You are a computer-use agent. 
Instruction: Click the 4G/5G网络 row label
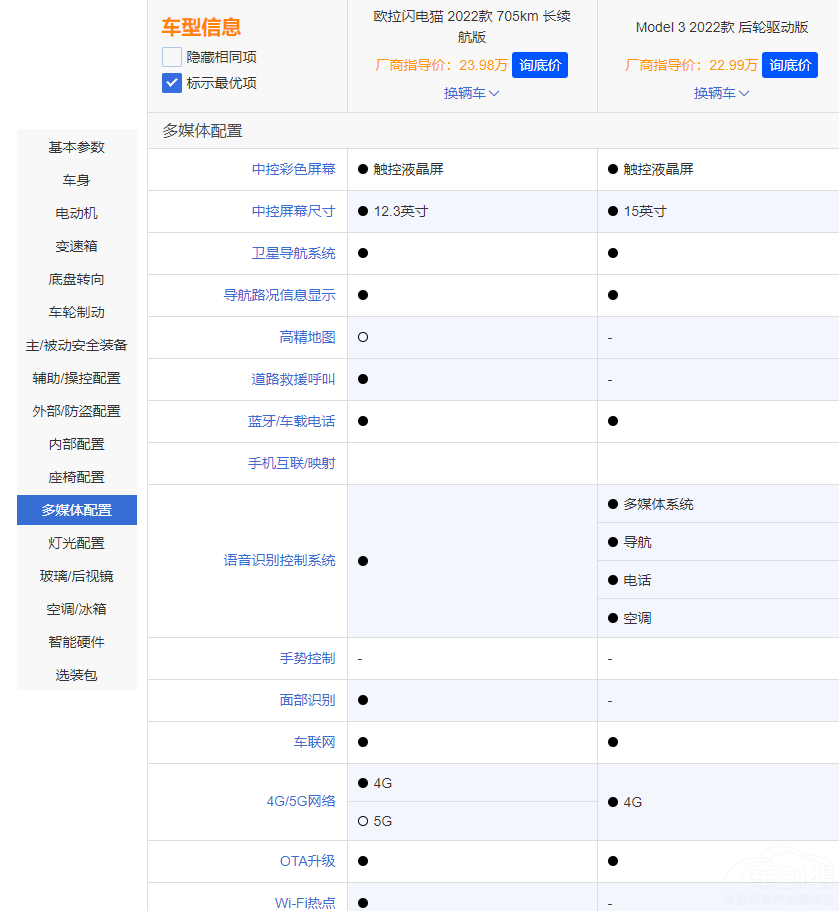point(300,802)
